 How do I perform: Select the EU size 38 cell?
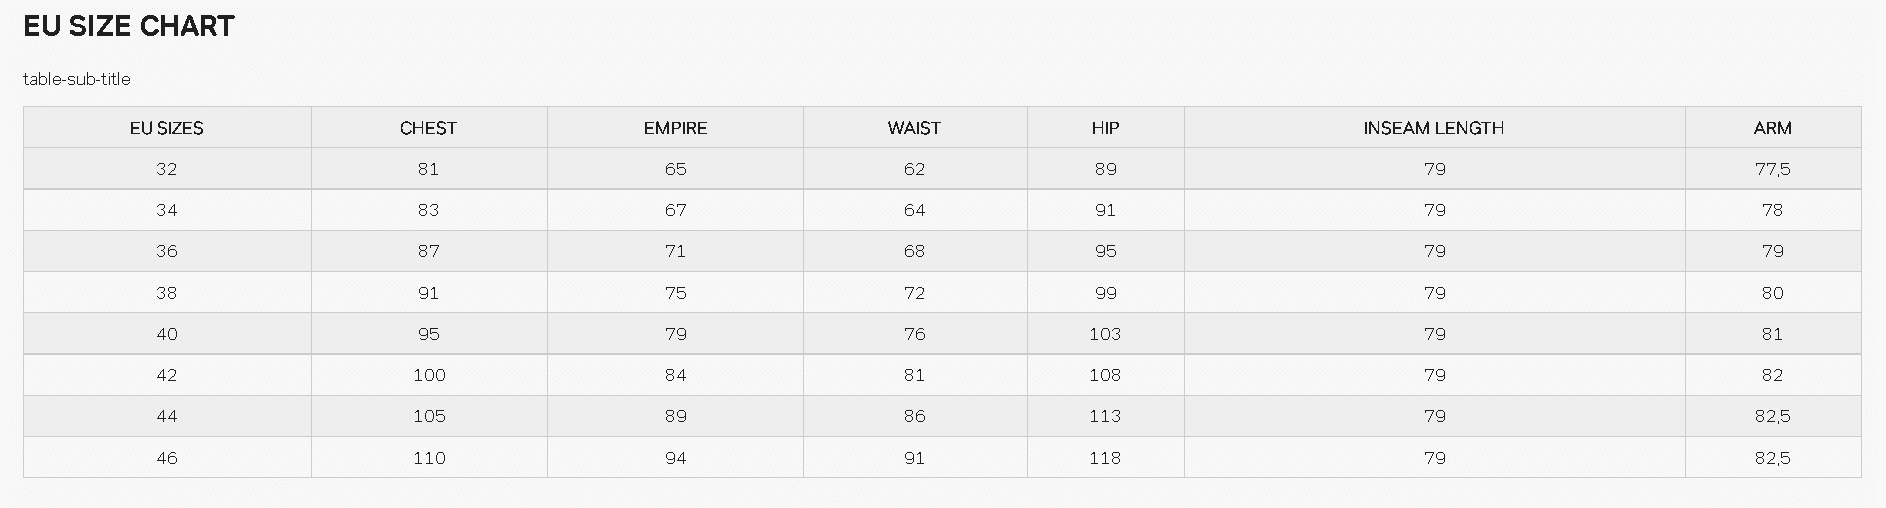pos(167,293)
